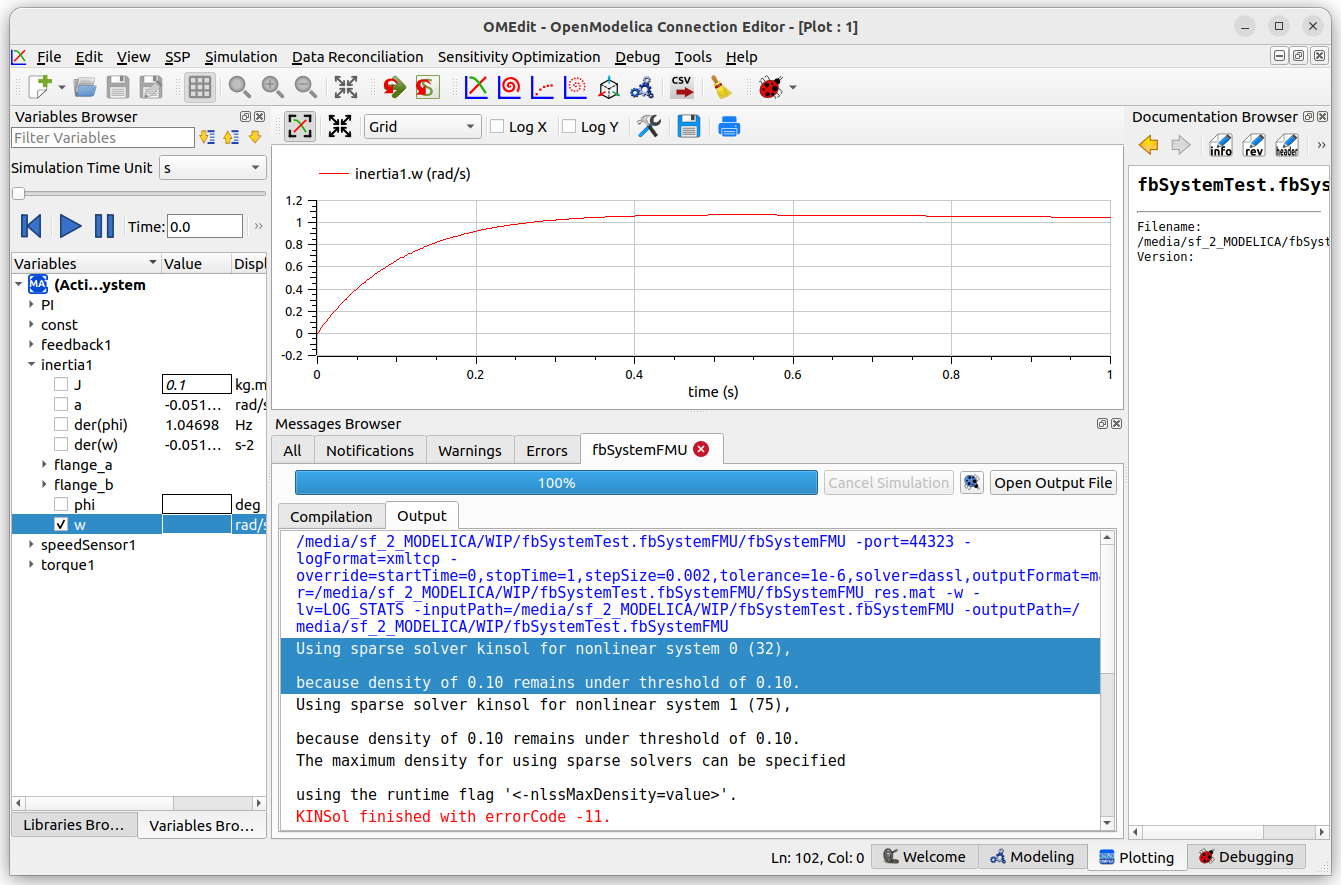Open the Grid style dropdown
Screen dimensions: 1341x885
422,126
